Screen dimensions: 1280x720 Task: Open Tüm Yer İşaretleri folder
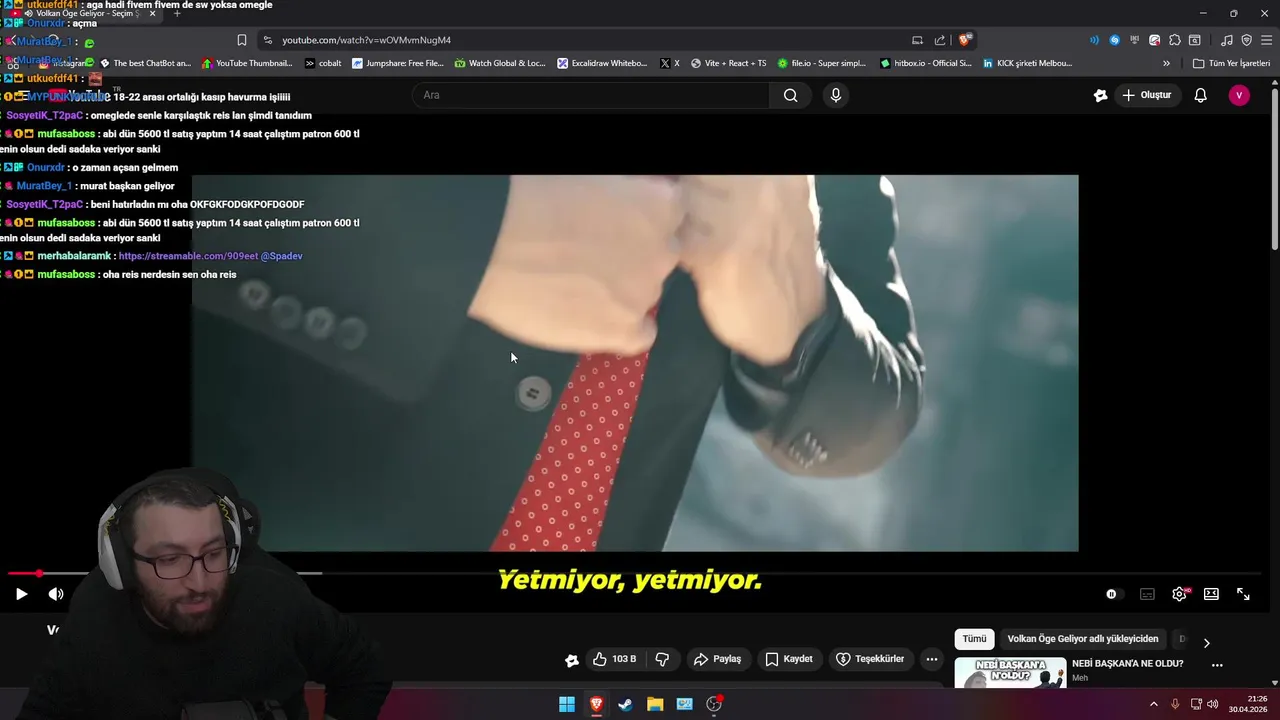click(x=1231, y=63)
